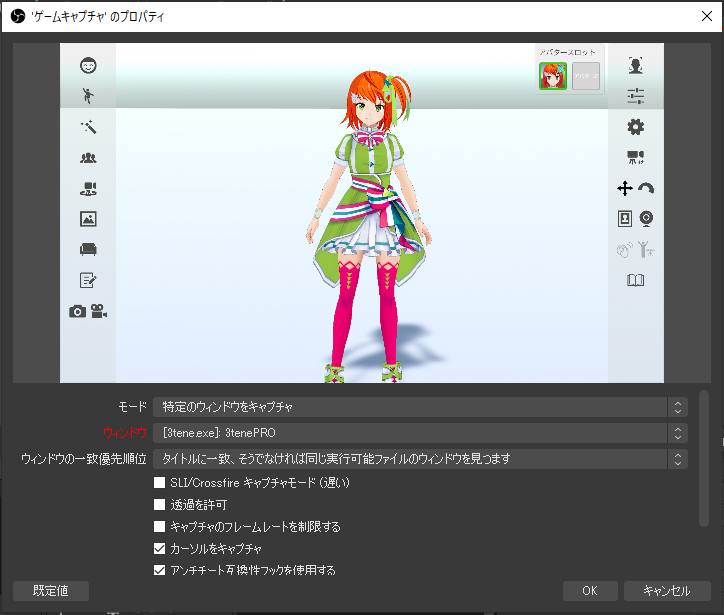Screen dimensions: 724x615
Task: Check キャプチャのフレームレートを制限する
Action: (x=159, y=526)
